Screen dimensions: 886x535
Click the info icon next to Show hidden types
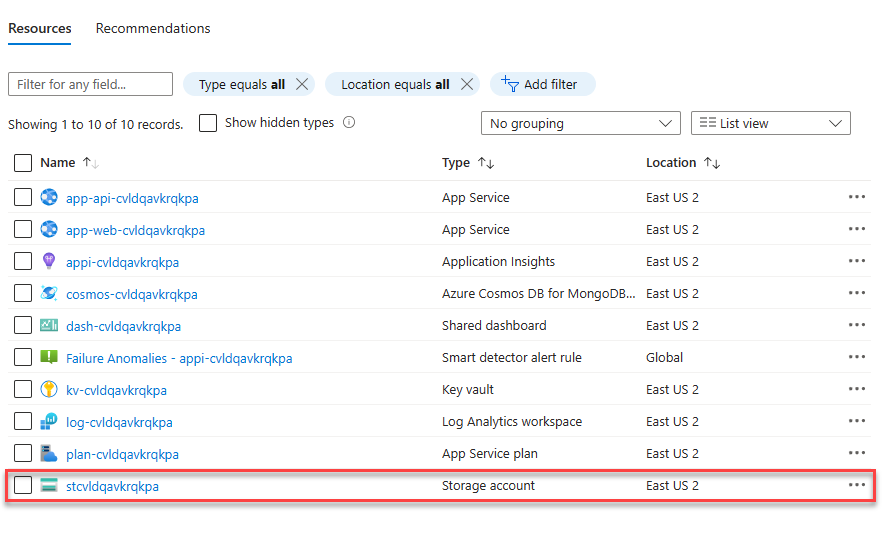(349, 123)
